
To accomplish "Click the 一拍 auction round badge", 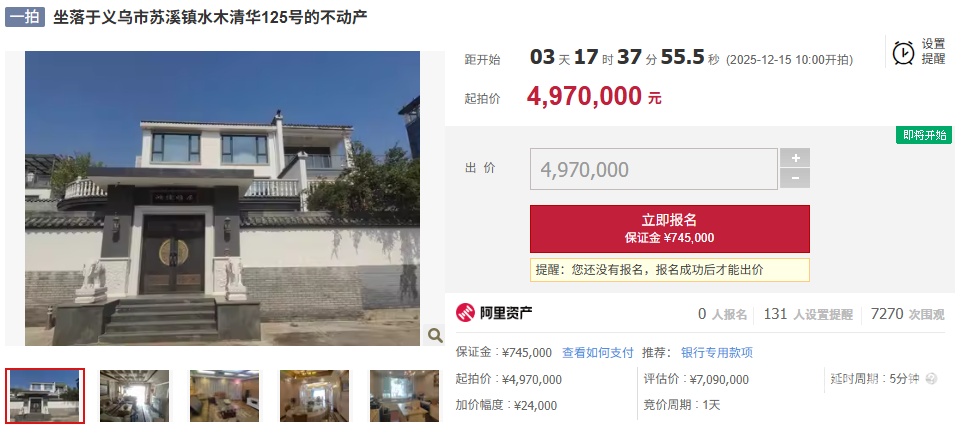I will 25,17.
